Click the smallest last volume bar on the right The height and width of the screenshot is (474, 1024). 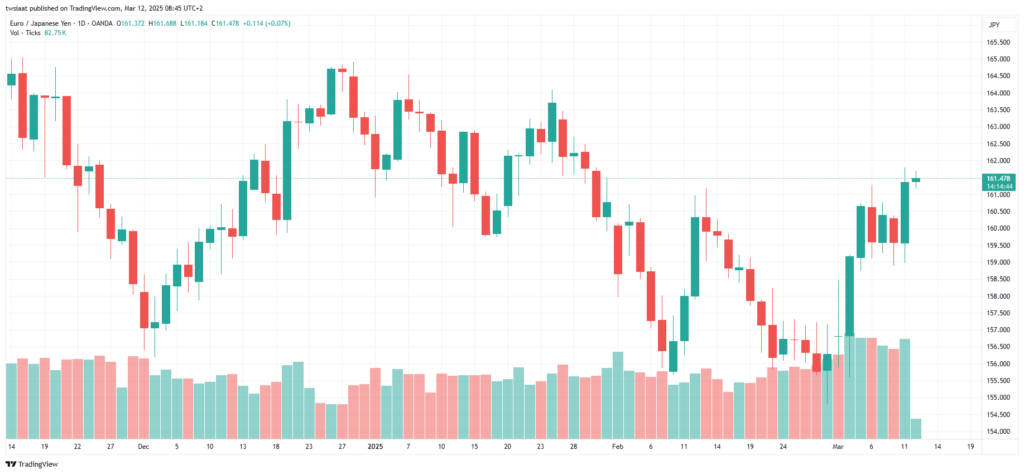pos(916,428)
